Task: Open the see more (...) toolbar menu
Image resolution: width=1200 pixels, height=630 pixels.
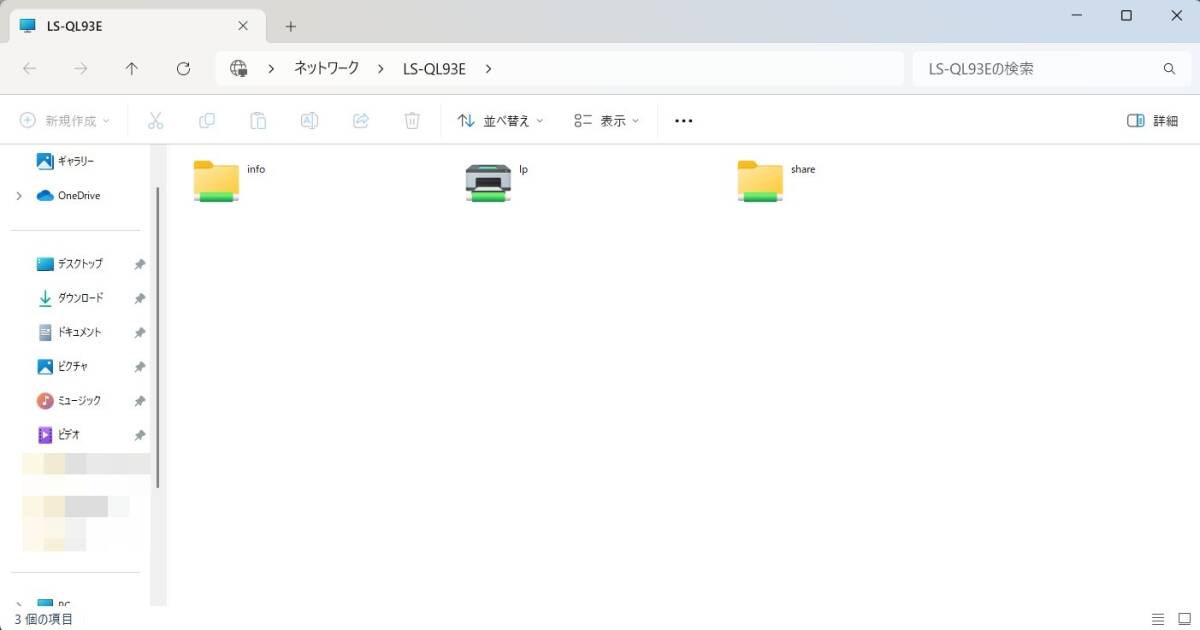Action: tap(683, 120)
